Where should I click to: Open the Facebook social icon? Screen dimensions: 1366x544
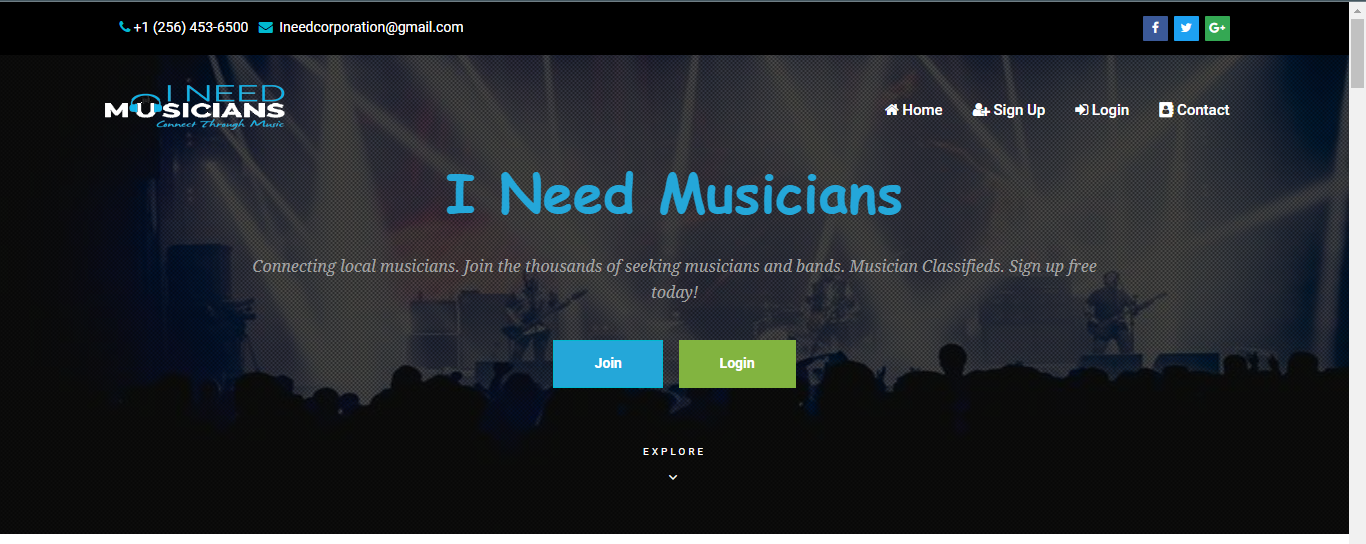point(1155,28)
